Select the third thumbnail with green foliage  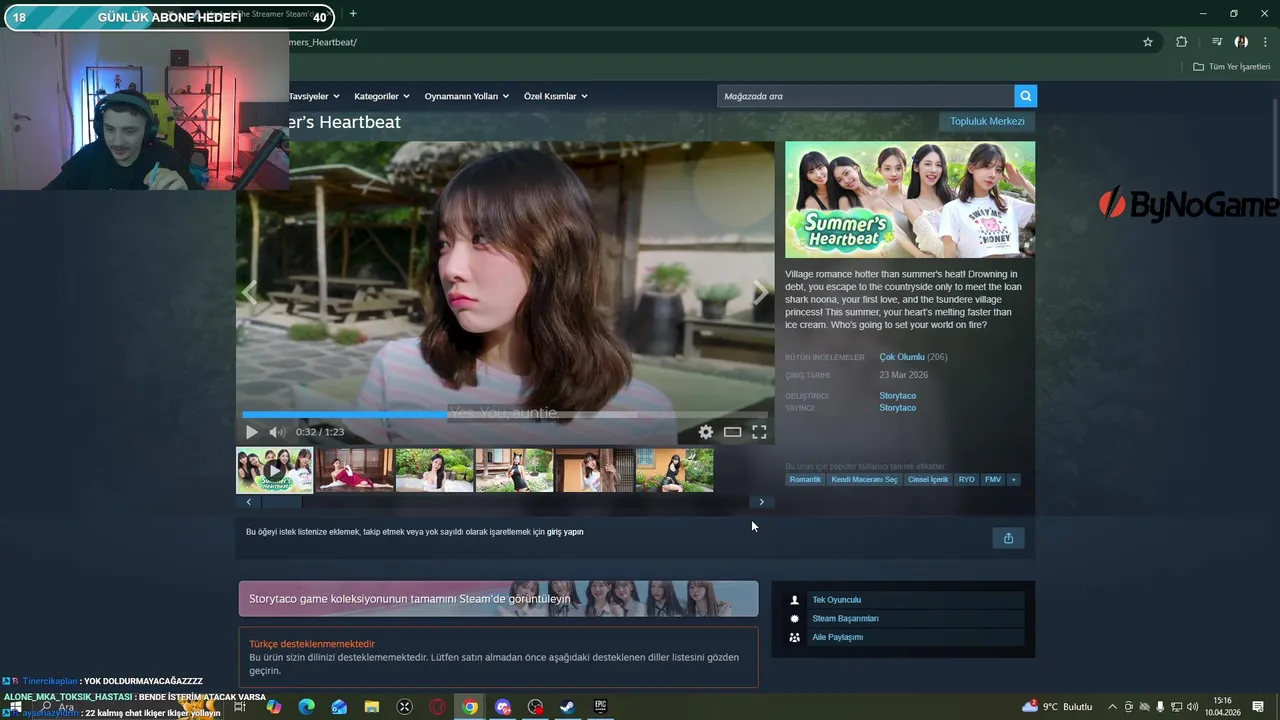(x=434, y=470)
